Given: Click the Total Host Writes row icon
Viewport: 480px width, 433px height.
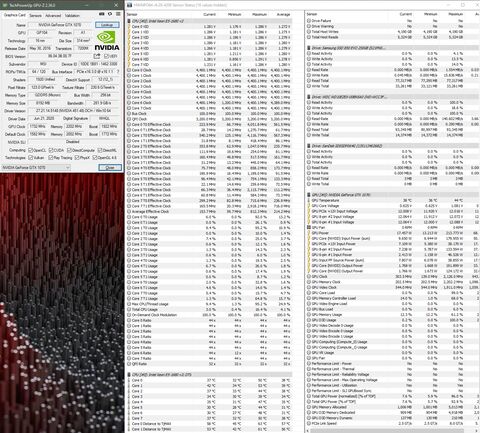Looking at the screenshot, I should pos(309,32).
